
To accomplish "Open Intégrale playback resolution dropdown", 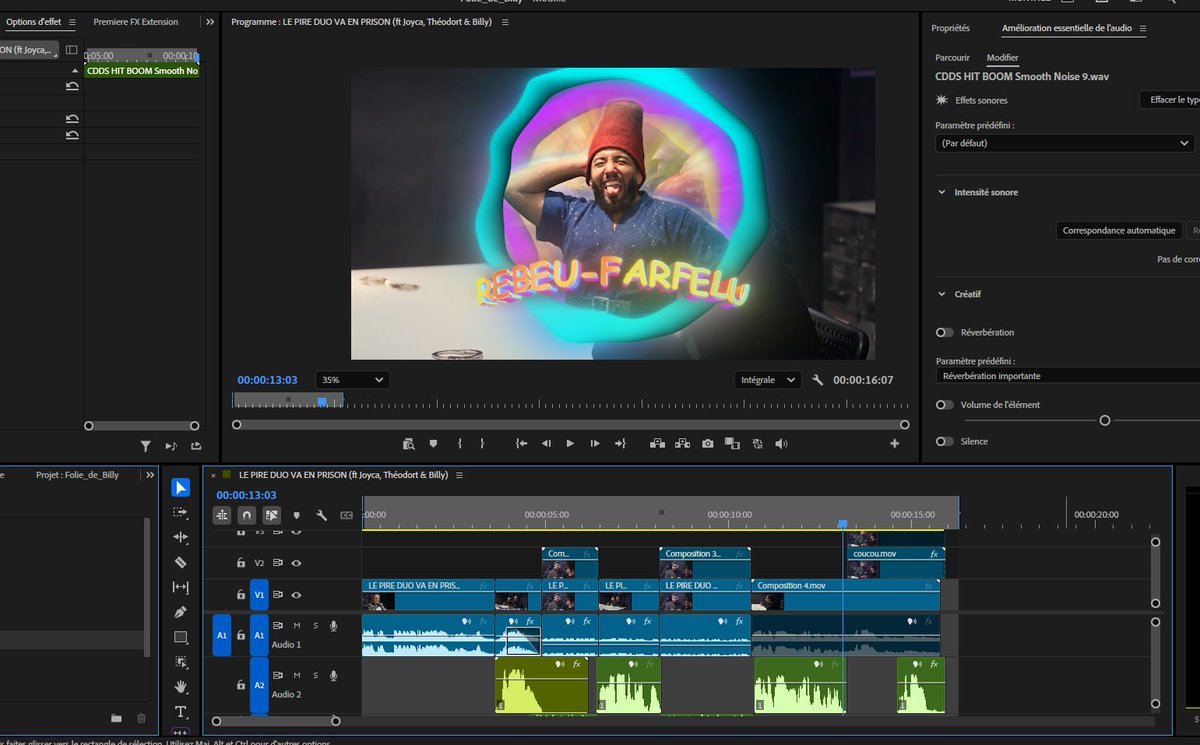I will point(767,380).
